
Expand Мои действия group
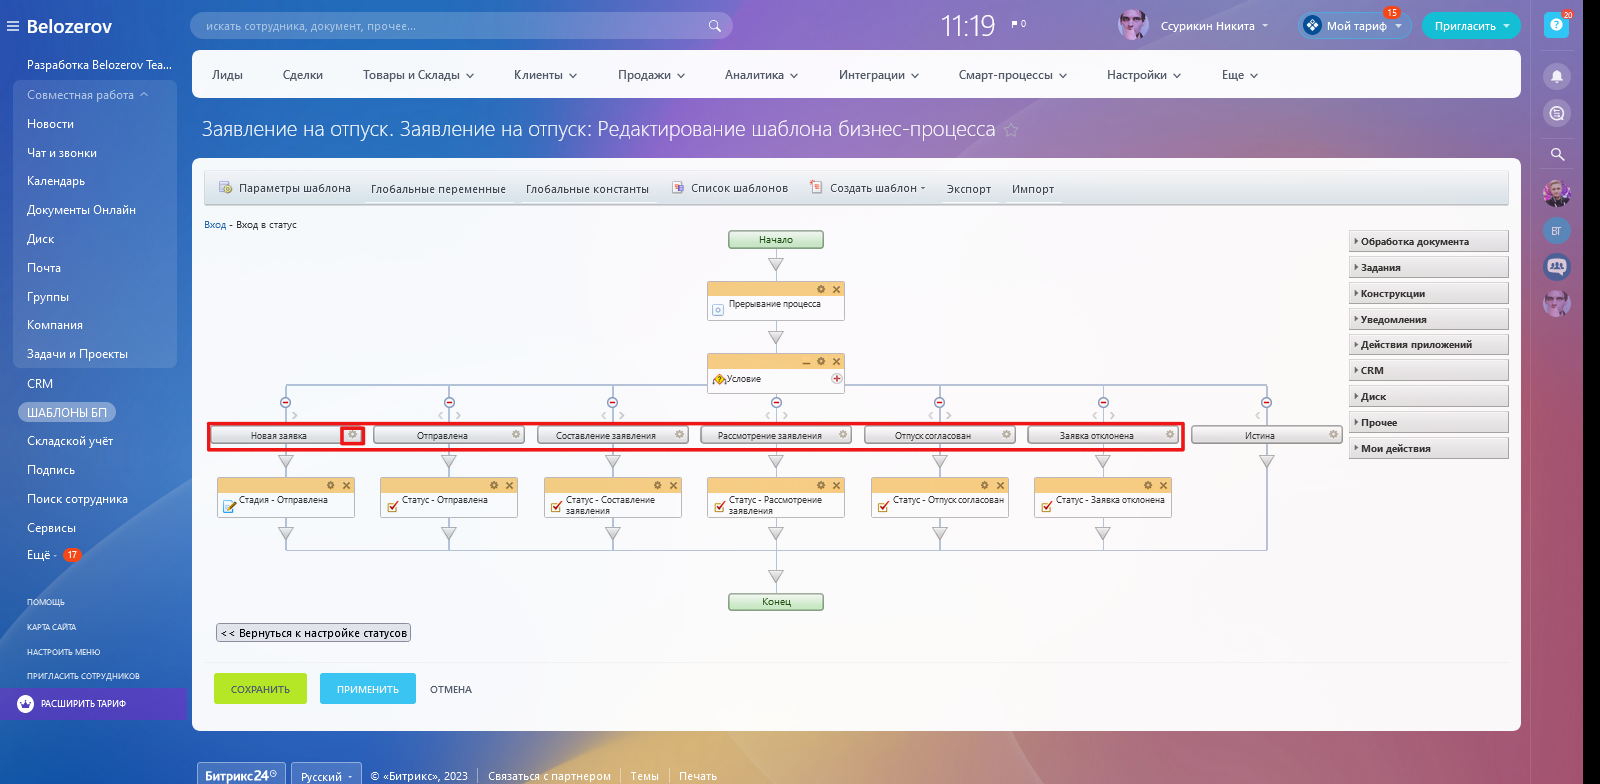[1428, 449]
